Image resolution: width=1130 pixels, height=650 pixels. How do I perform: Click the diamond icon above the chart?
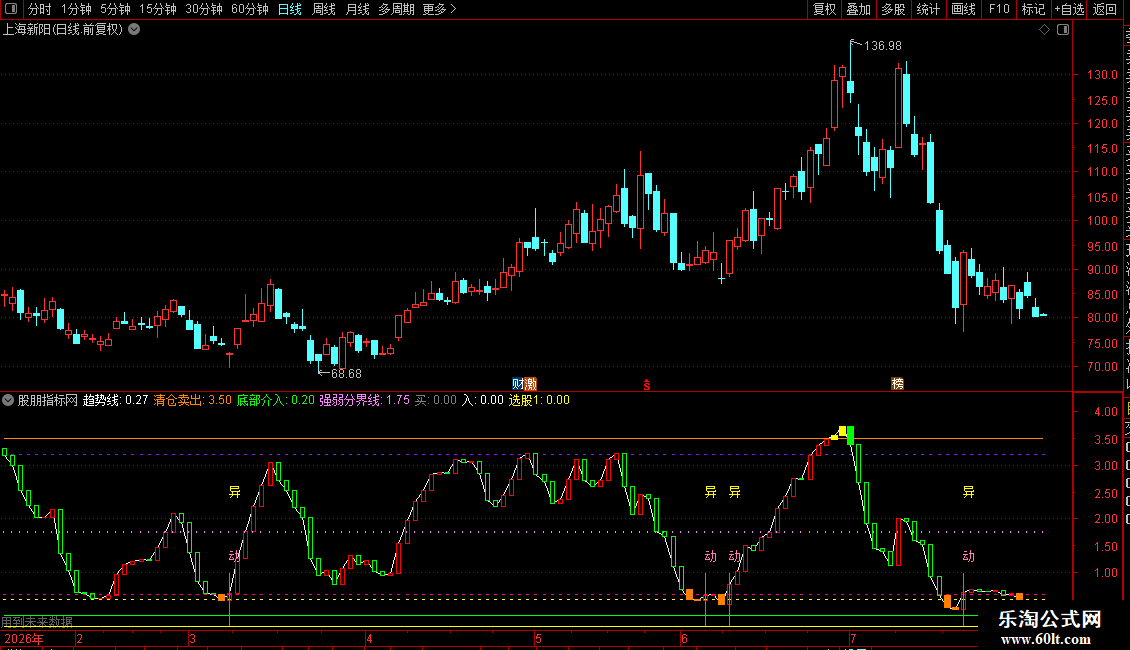[1044, 30]
